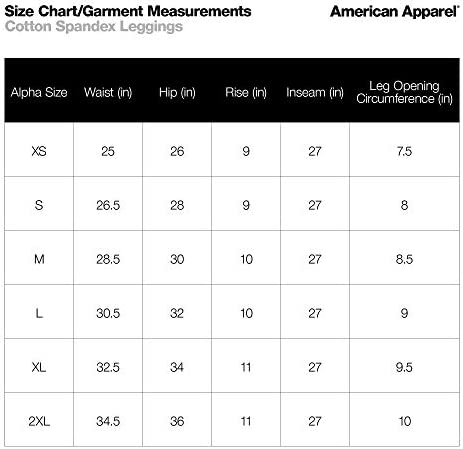Select the 2XL size row label
The height and width of the screenshot is (449, 463).
pos(39,421)
